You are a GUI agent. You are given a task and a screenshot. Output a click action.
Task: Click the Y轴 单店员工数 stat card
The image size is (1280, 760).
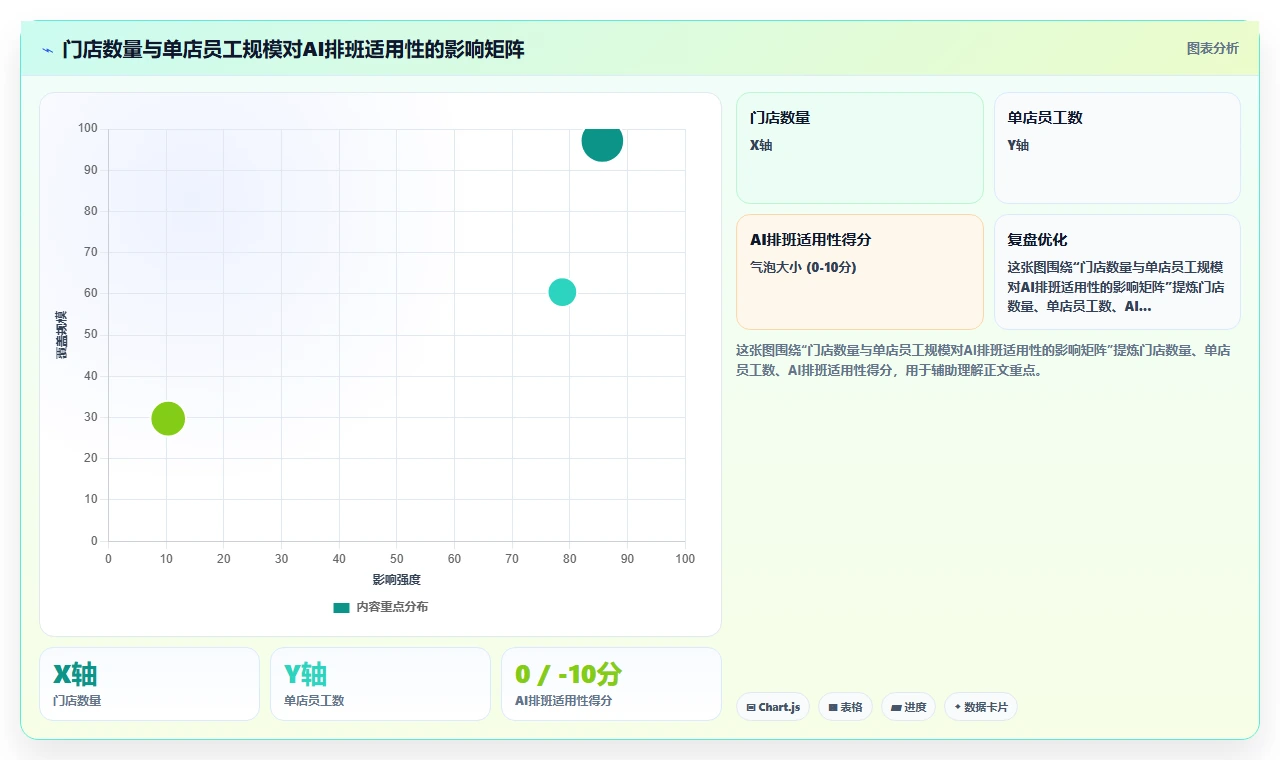click(380, 684)
